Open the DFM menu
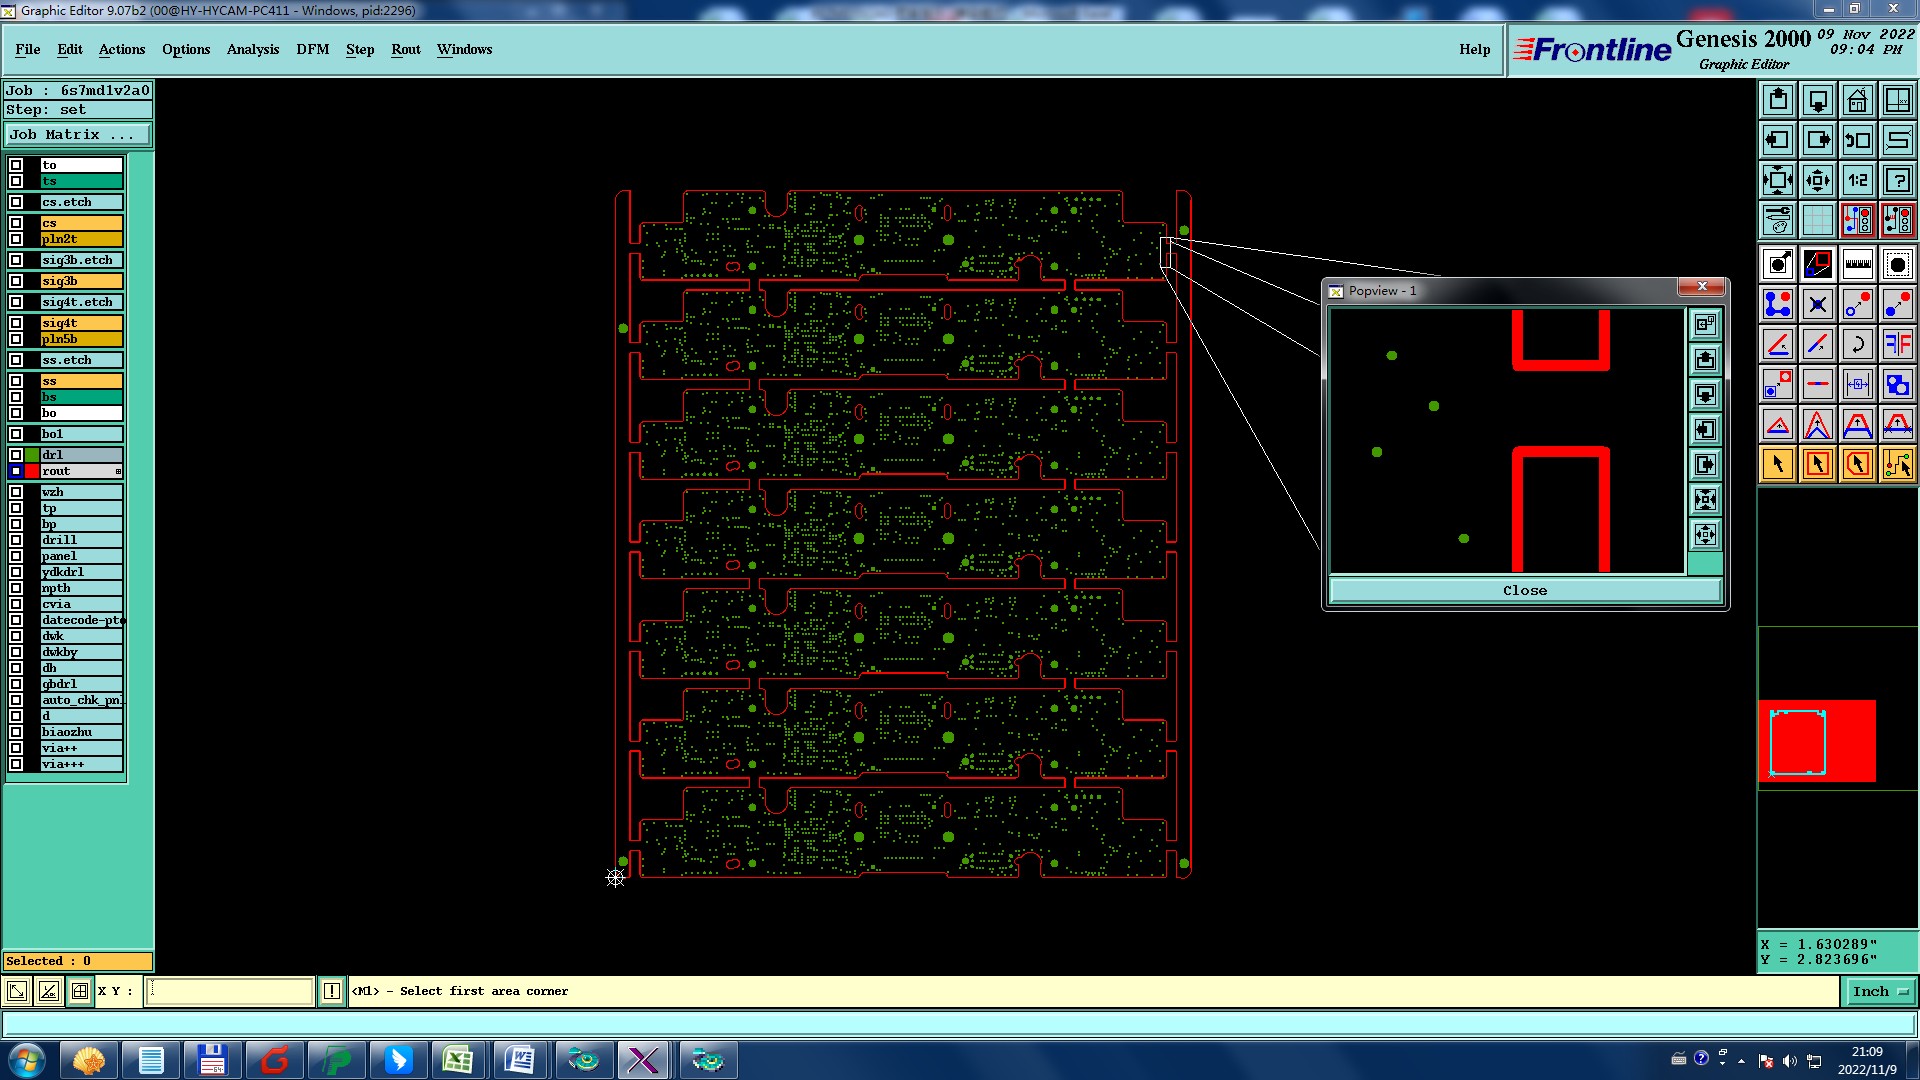1920x1080 pixels. pos(312,49)
